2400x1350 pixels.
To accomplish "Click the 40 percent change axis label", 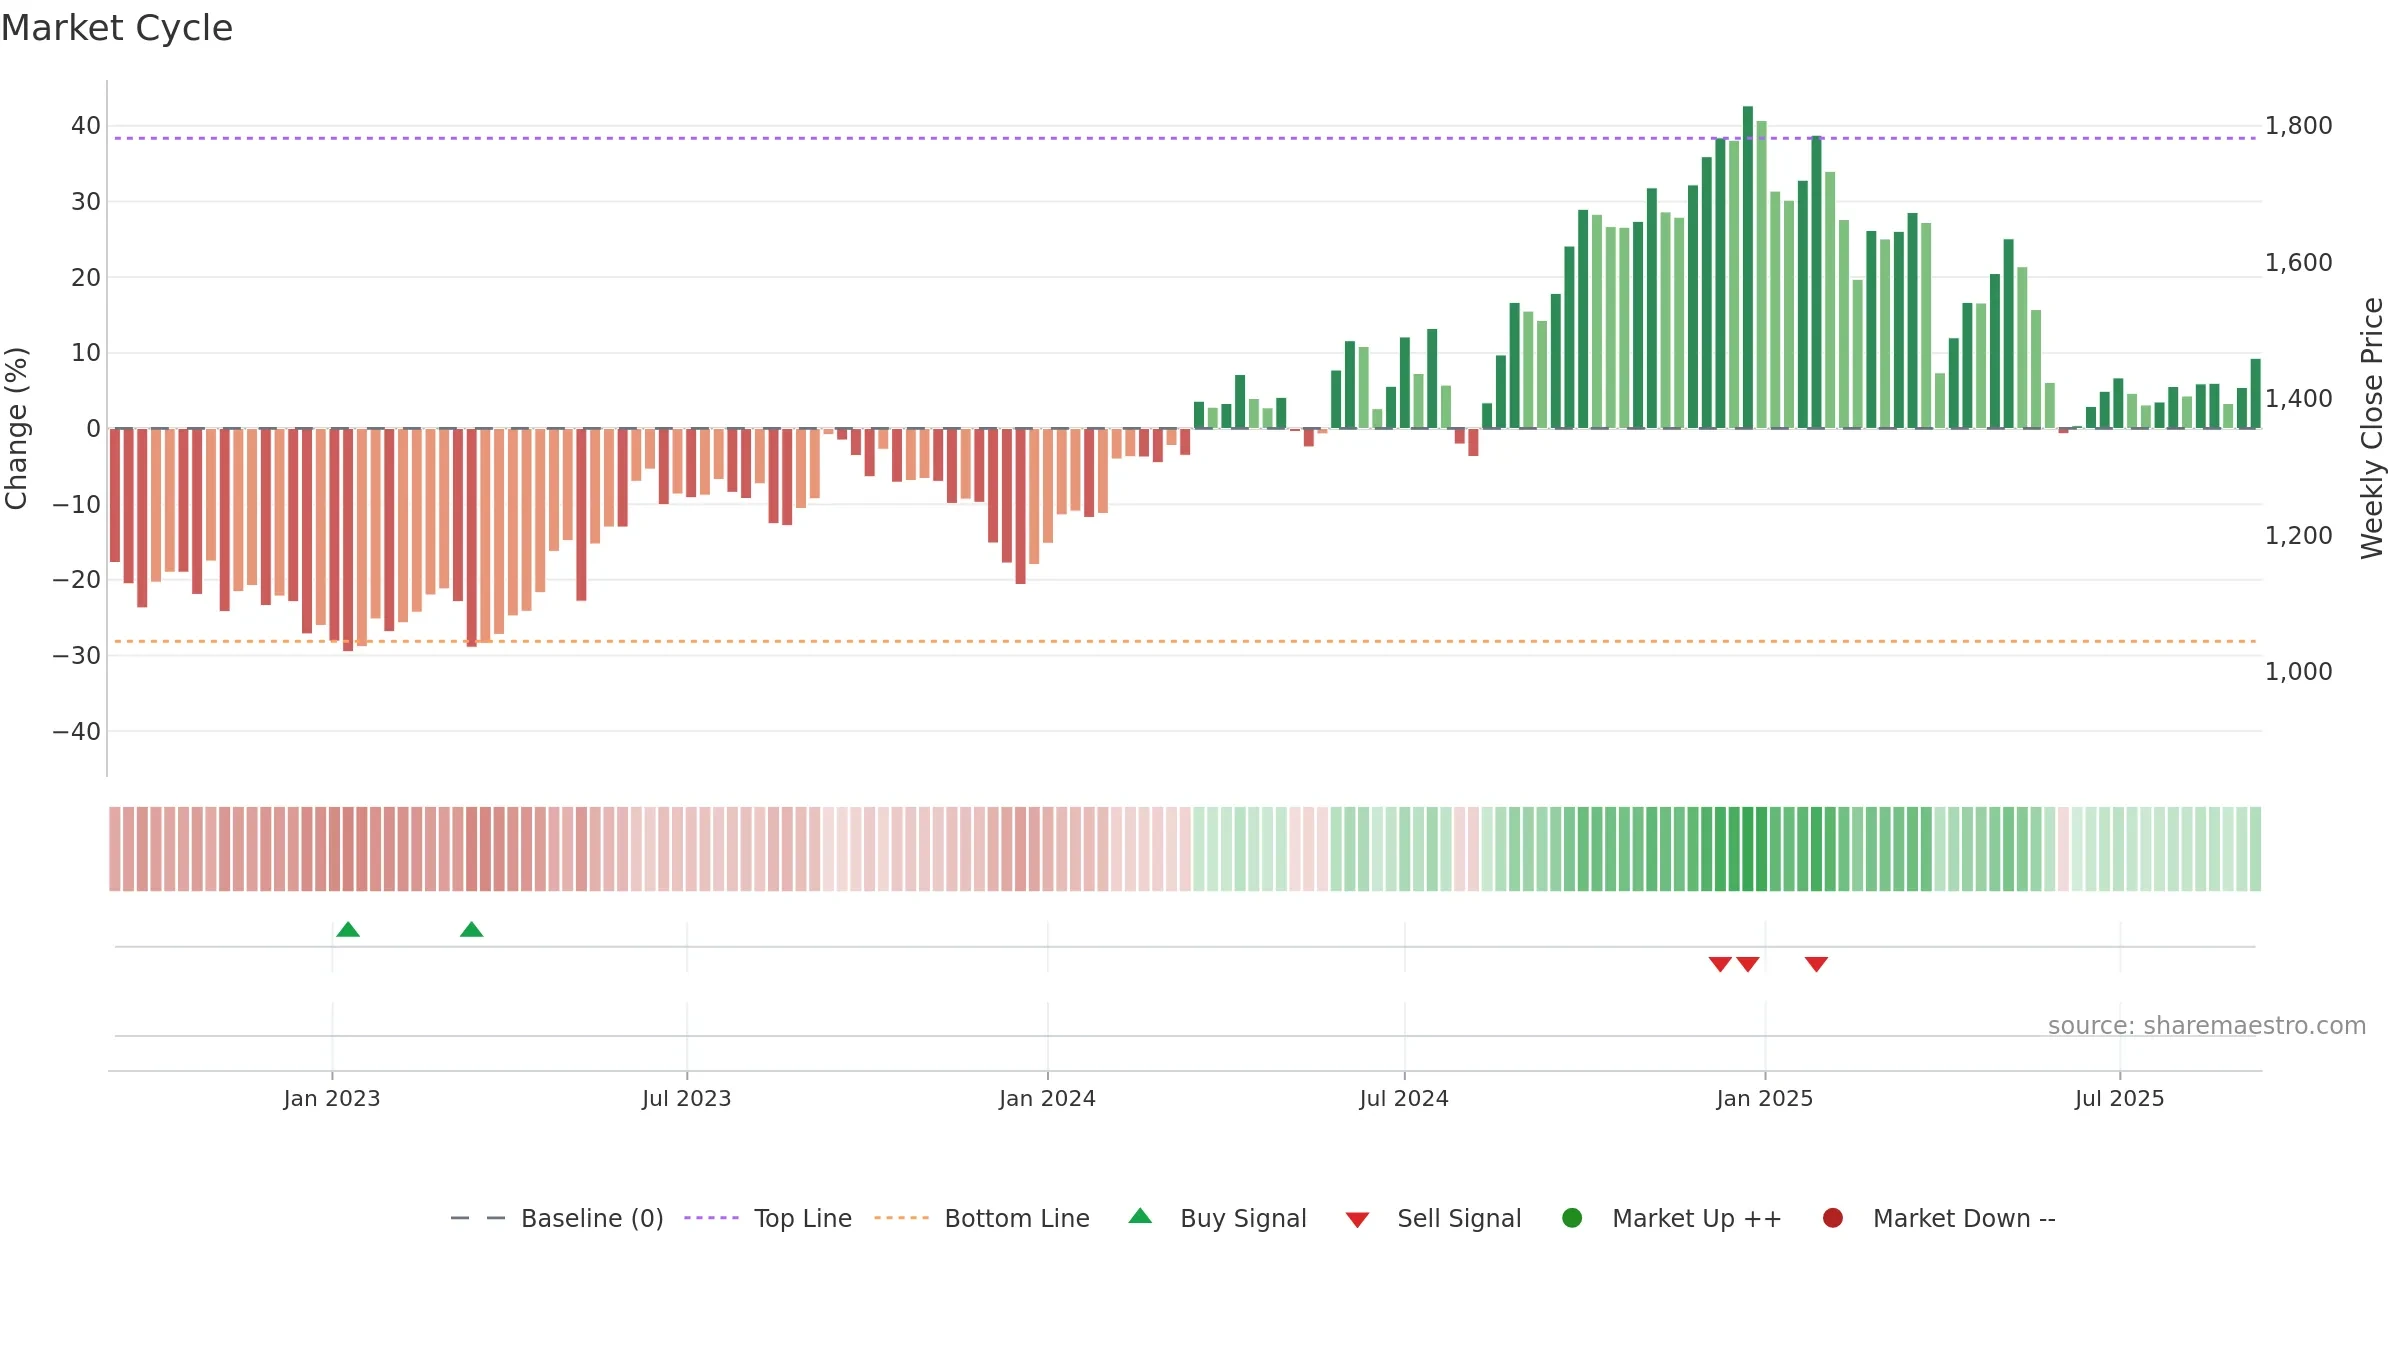I will coord(86,126).
